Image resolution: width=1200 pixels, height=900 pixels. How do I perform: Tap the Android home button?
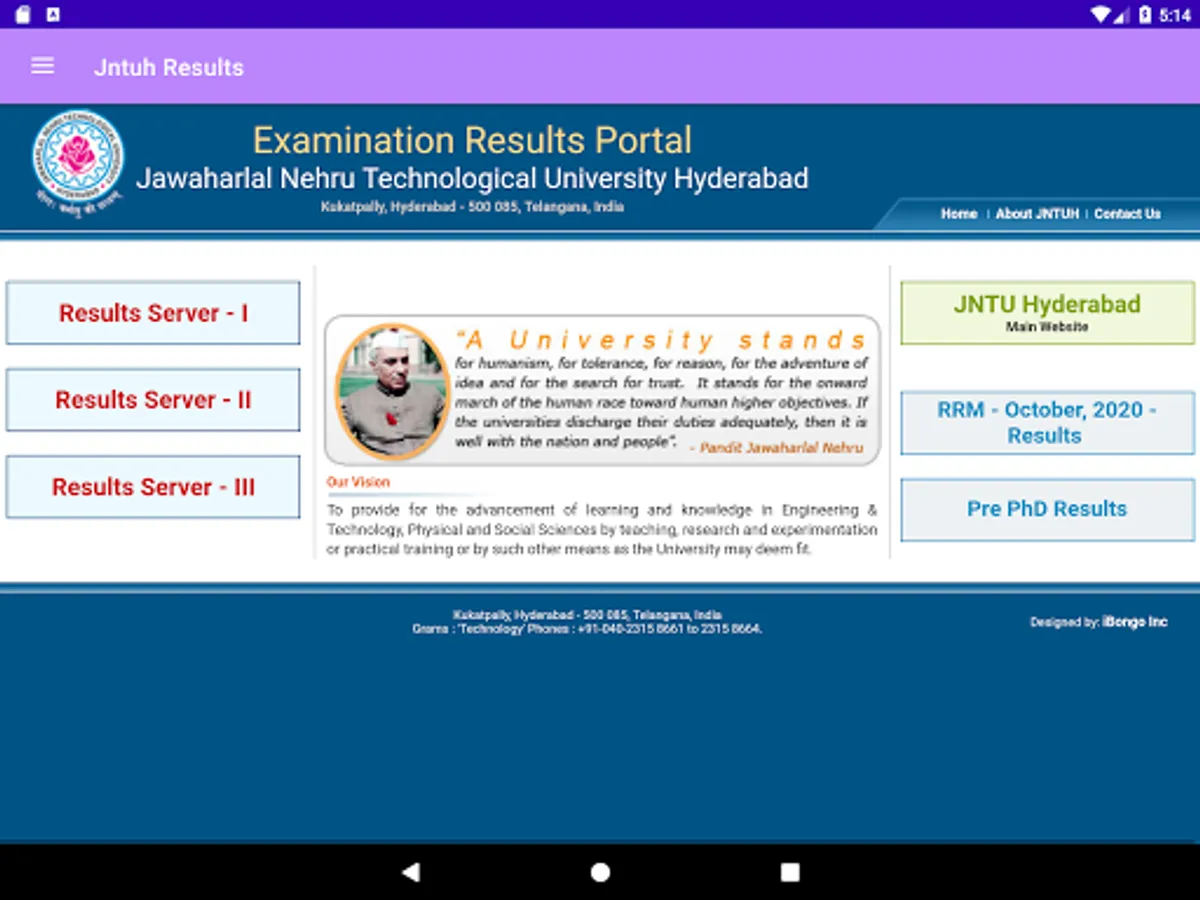pos(600,872)
